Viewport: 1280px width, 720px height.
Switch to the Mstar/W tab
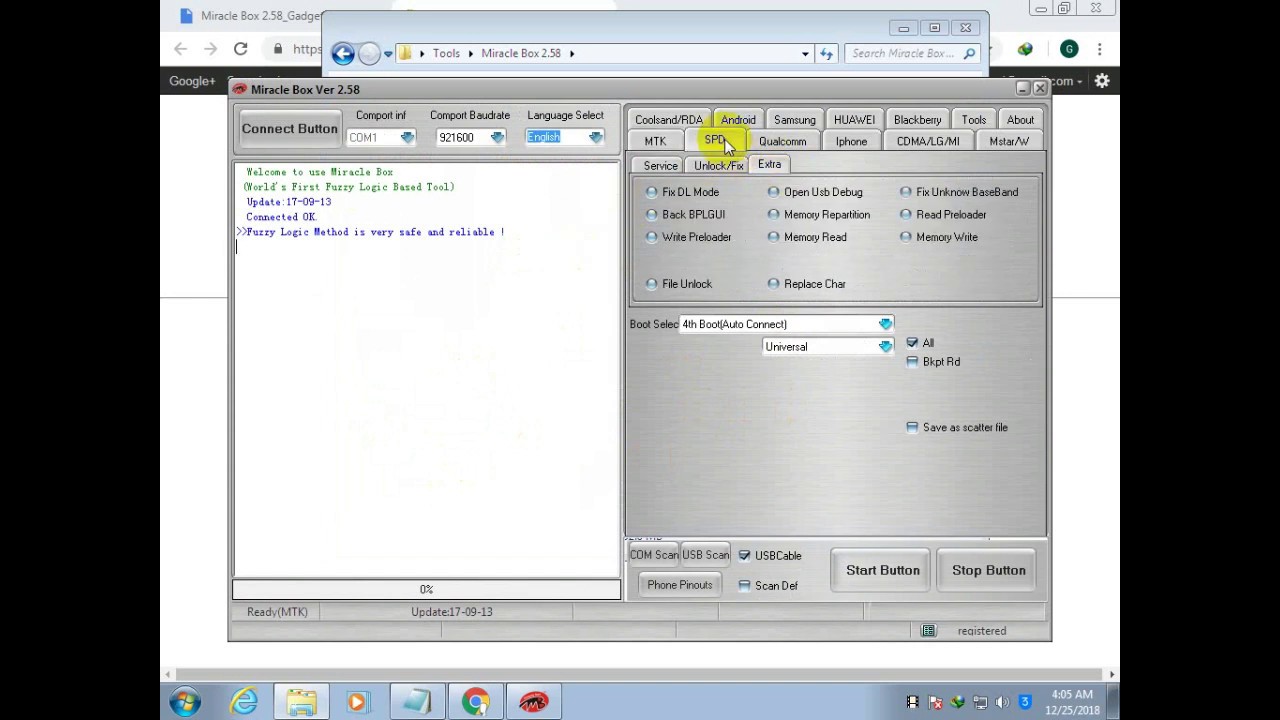[1008, 142]
